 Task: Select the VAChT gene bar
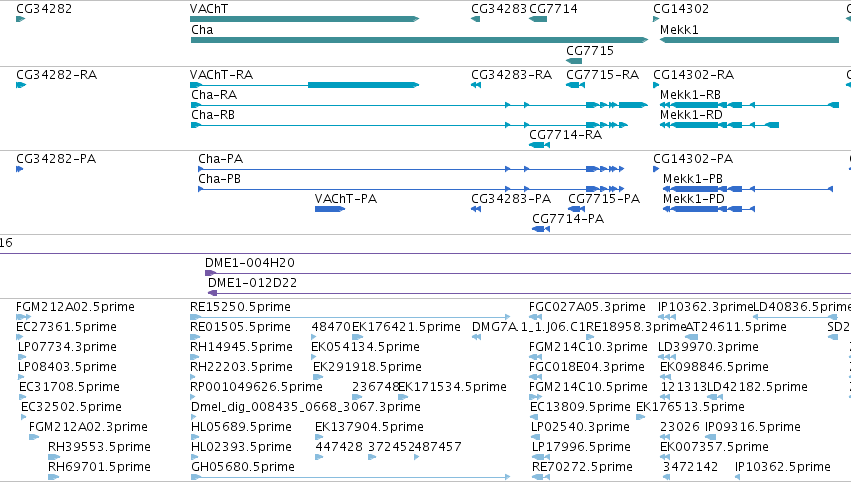click(304, 19)
